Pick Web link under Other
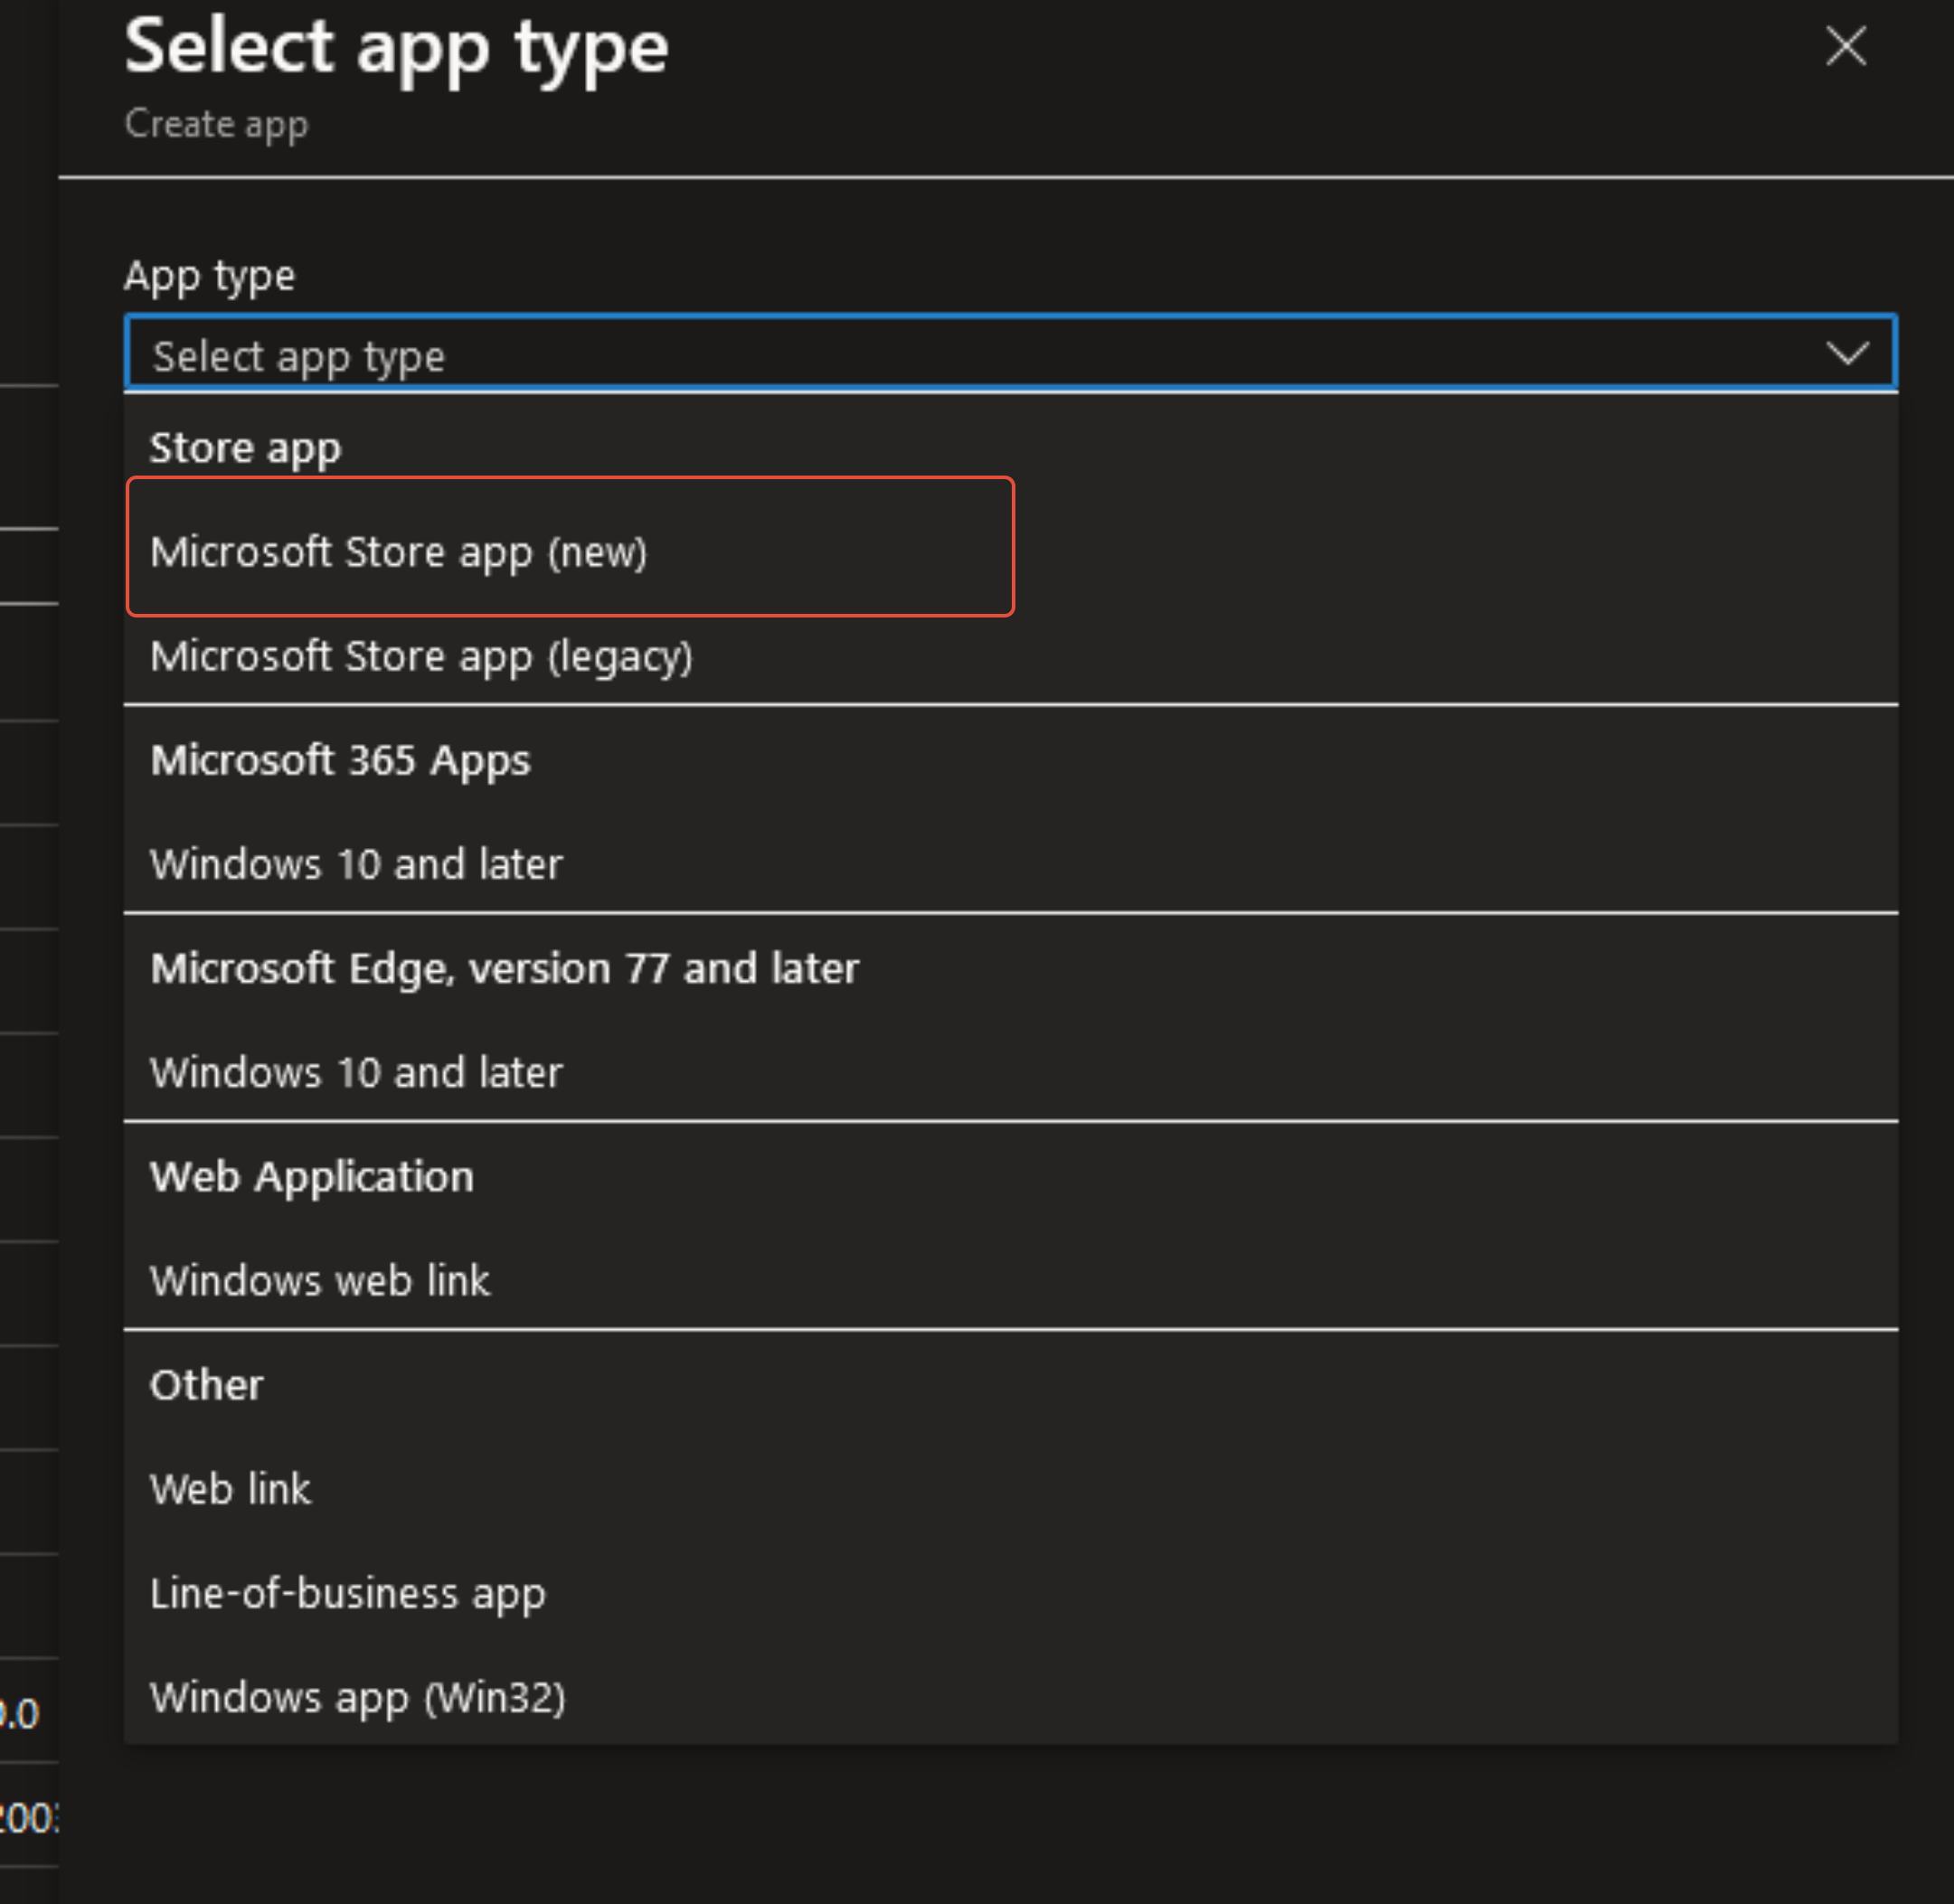 pos(231,1488)
